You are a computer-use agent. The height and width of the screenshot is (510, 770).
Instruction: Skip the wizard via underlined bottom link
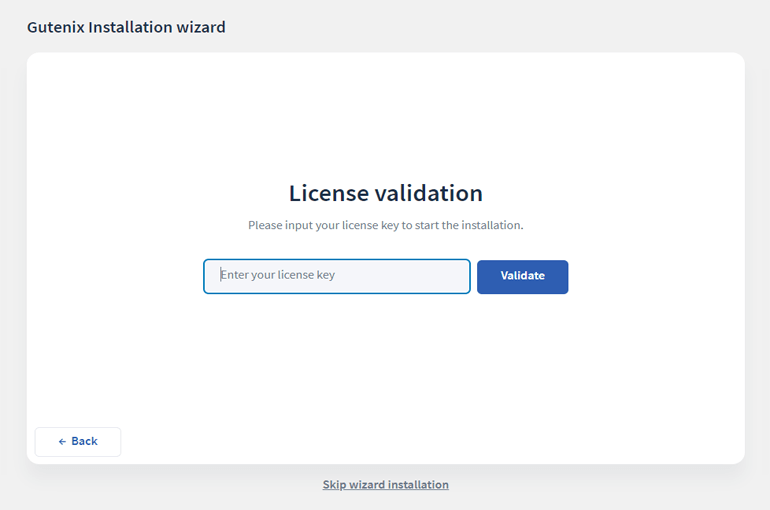click(385, 484)
